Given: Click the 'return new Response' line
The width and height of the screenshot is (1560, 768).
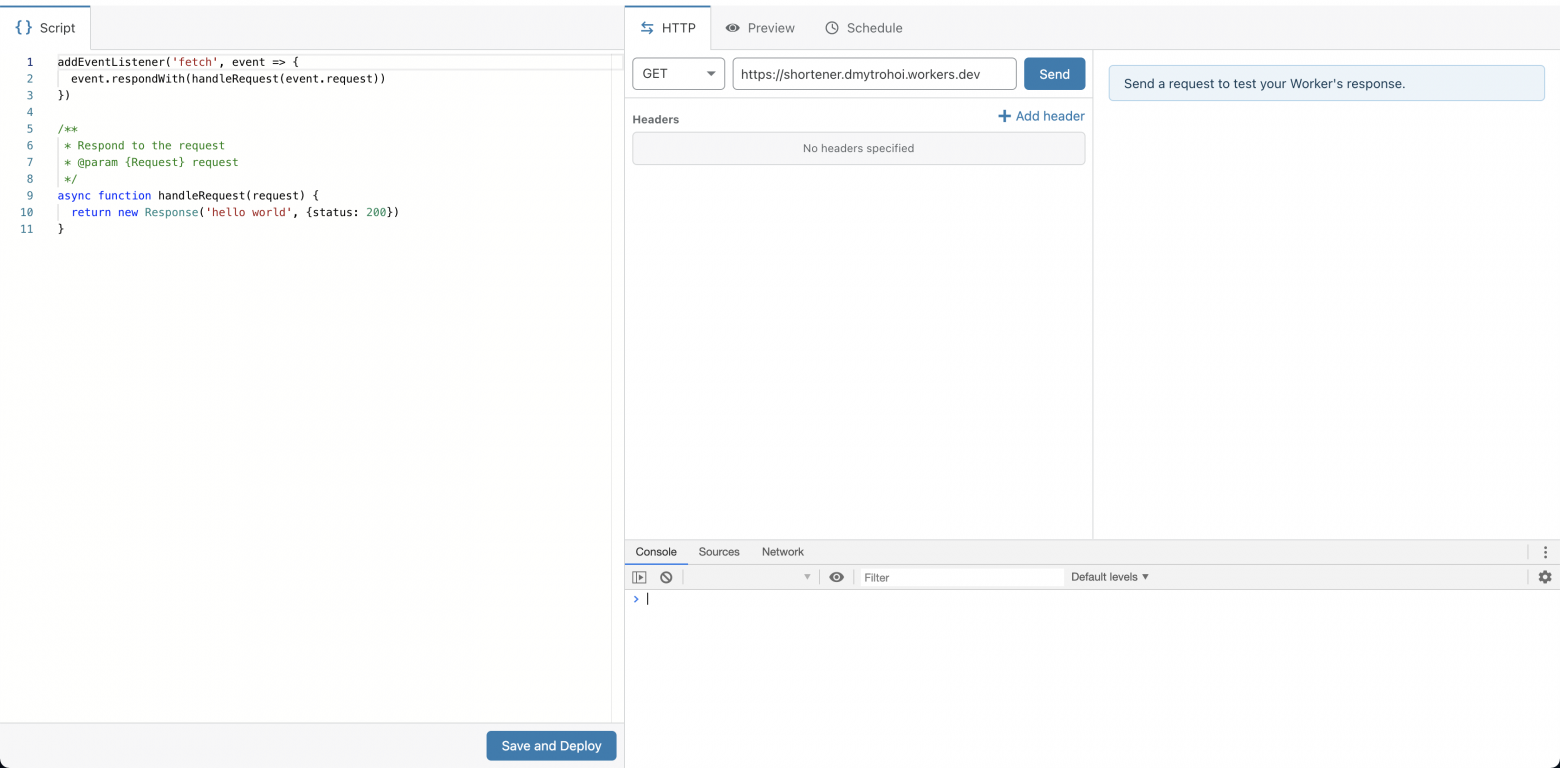Looking at the screenshot, I should coord(235,212).
